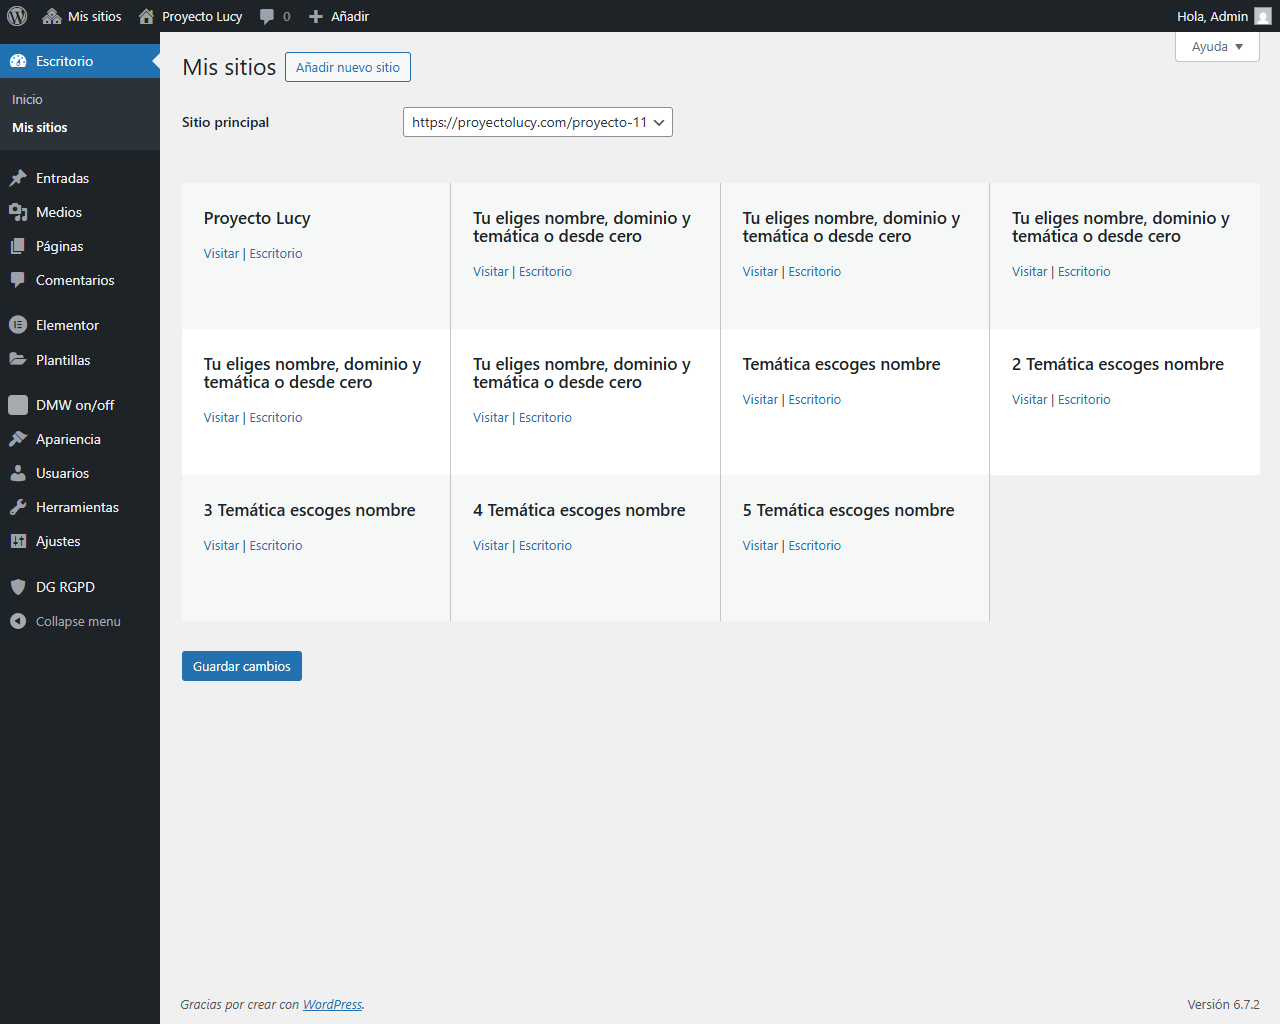The width and height of the screenshot is (1280, 1024).
Task: Click the Ajustes settings icon
Action: pos(18,541)
